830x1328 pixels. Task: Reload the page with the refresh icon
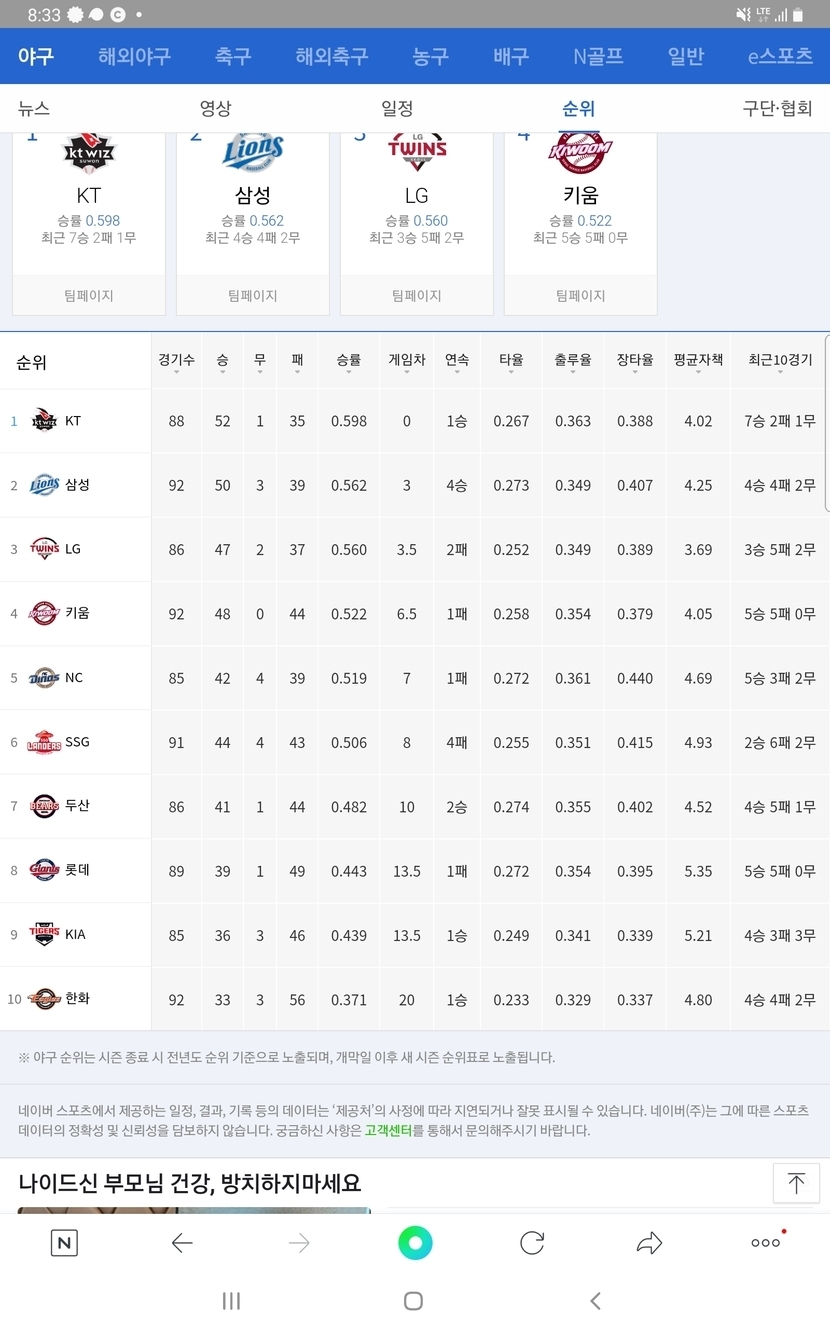[x=532, y=1243]
